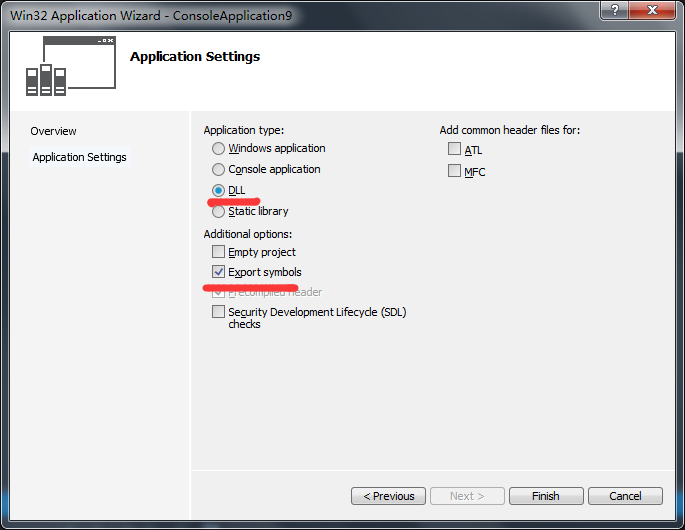Click the wizard application window icon
This screenshot has height=530, width=685.
pyautogui.click(x=71, y=66)
